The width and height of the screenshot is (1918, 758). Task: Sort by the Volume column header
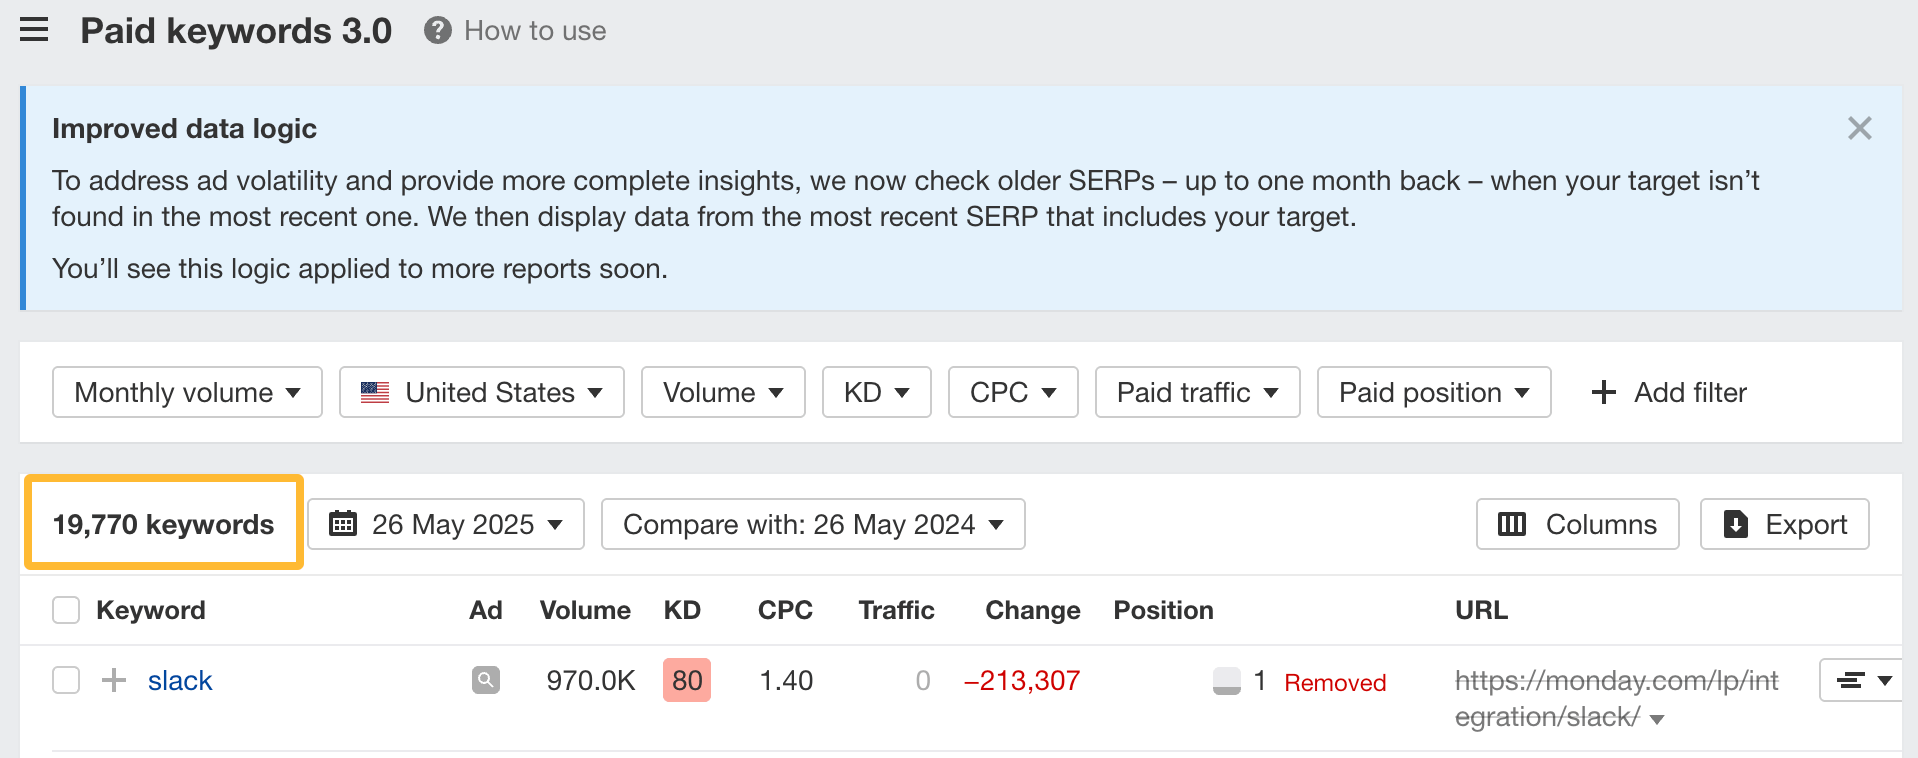tap(585, 610)
